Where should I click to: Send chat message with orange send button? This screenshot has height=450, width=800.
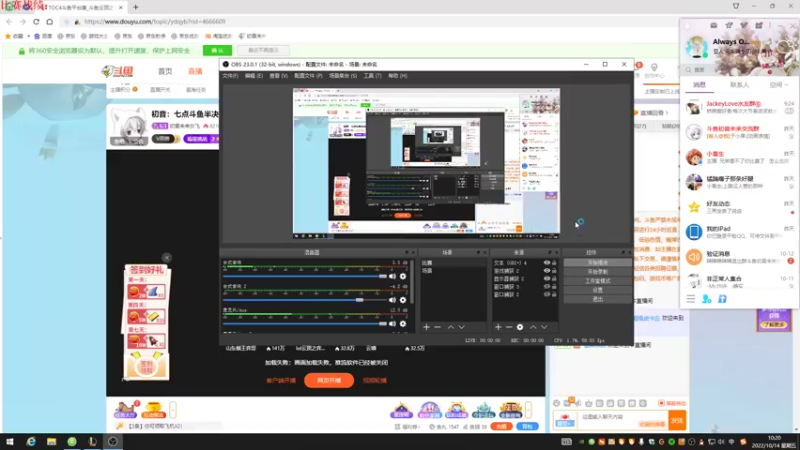point(678,420)
